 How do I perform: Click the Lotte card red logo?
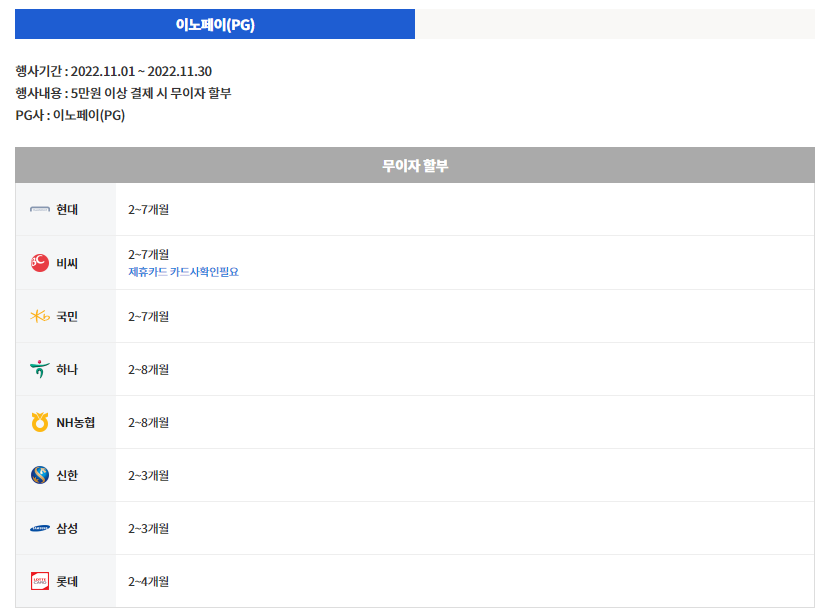tap(40, 581)
